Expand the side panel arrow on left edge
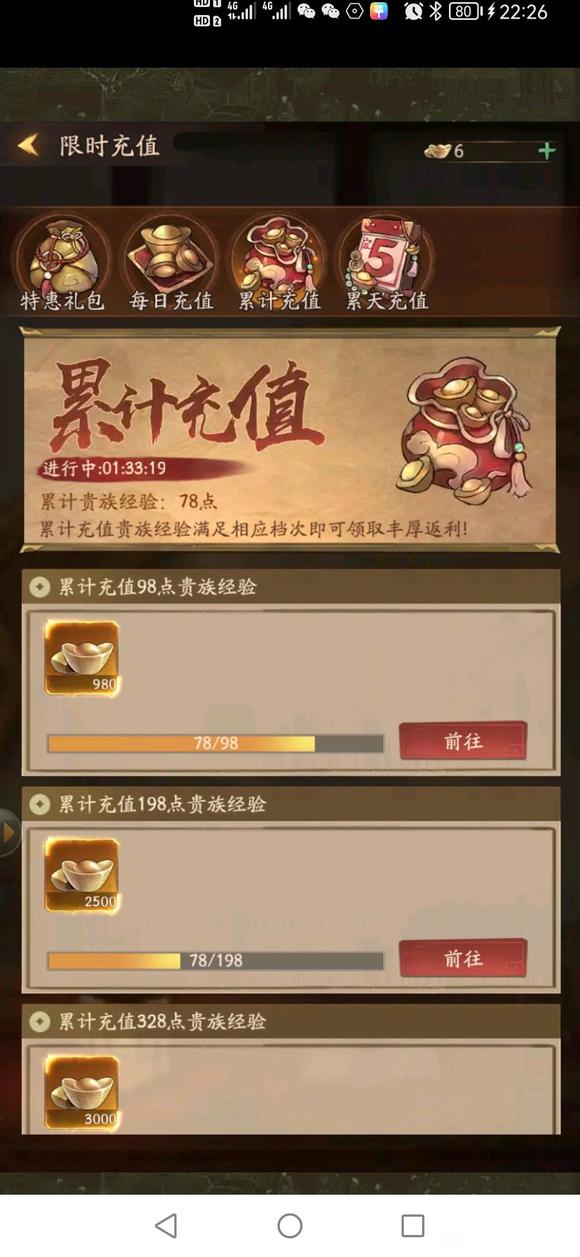580x1257 pixels. click(x=9, y=833)
